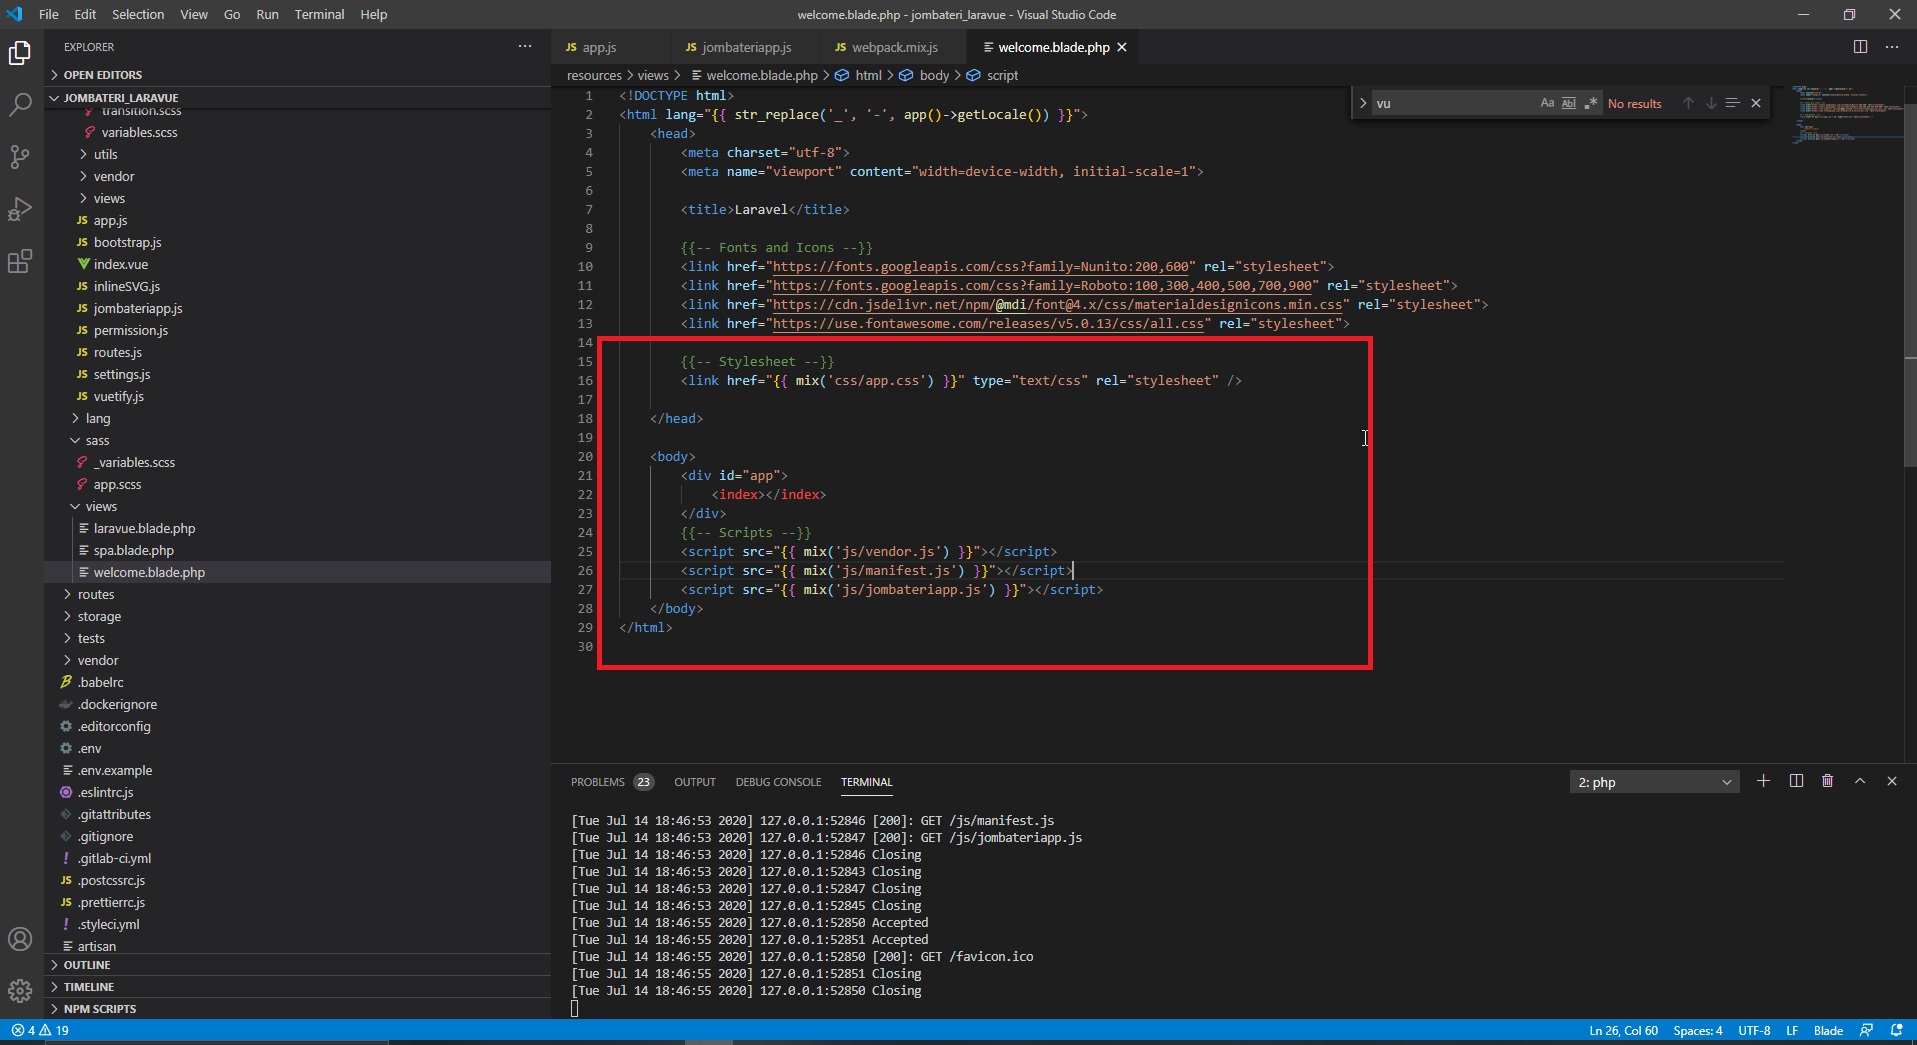
Task: Select the Run and Debug icon
Action: pos(20,209)
